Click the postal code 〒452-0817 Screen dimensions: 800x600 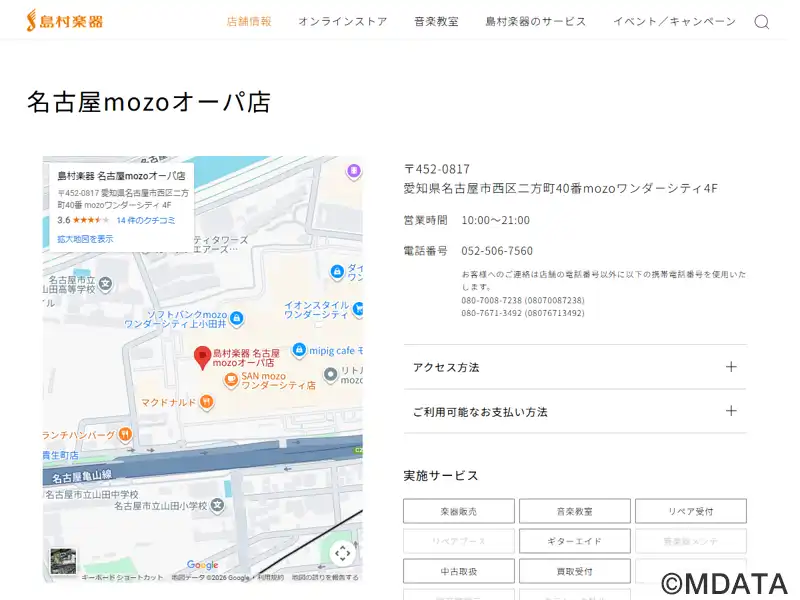tap(437, 169)
